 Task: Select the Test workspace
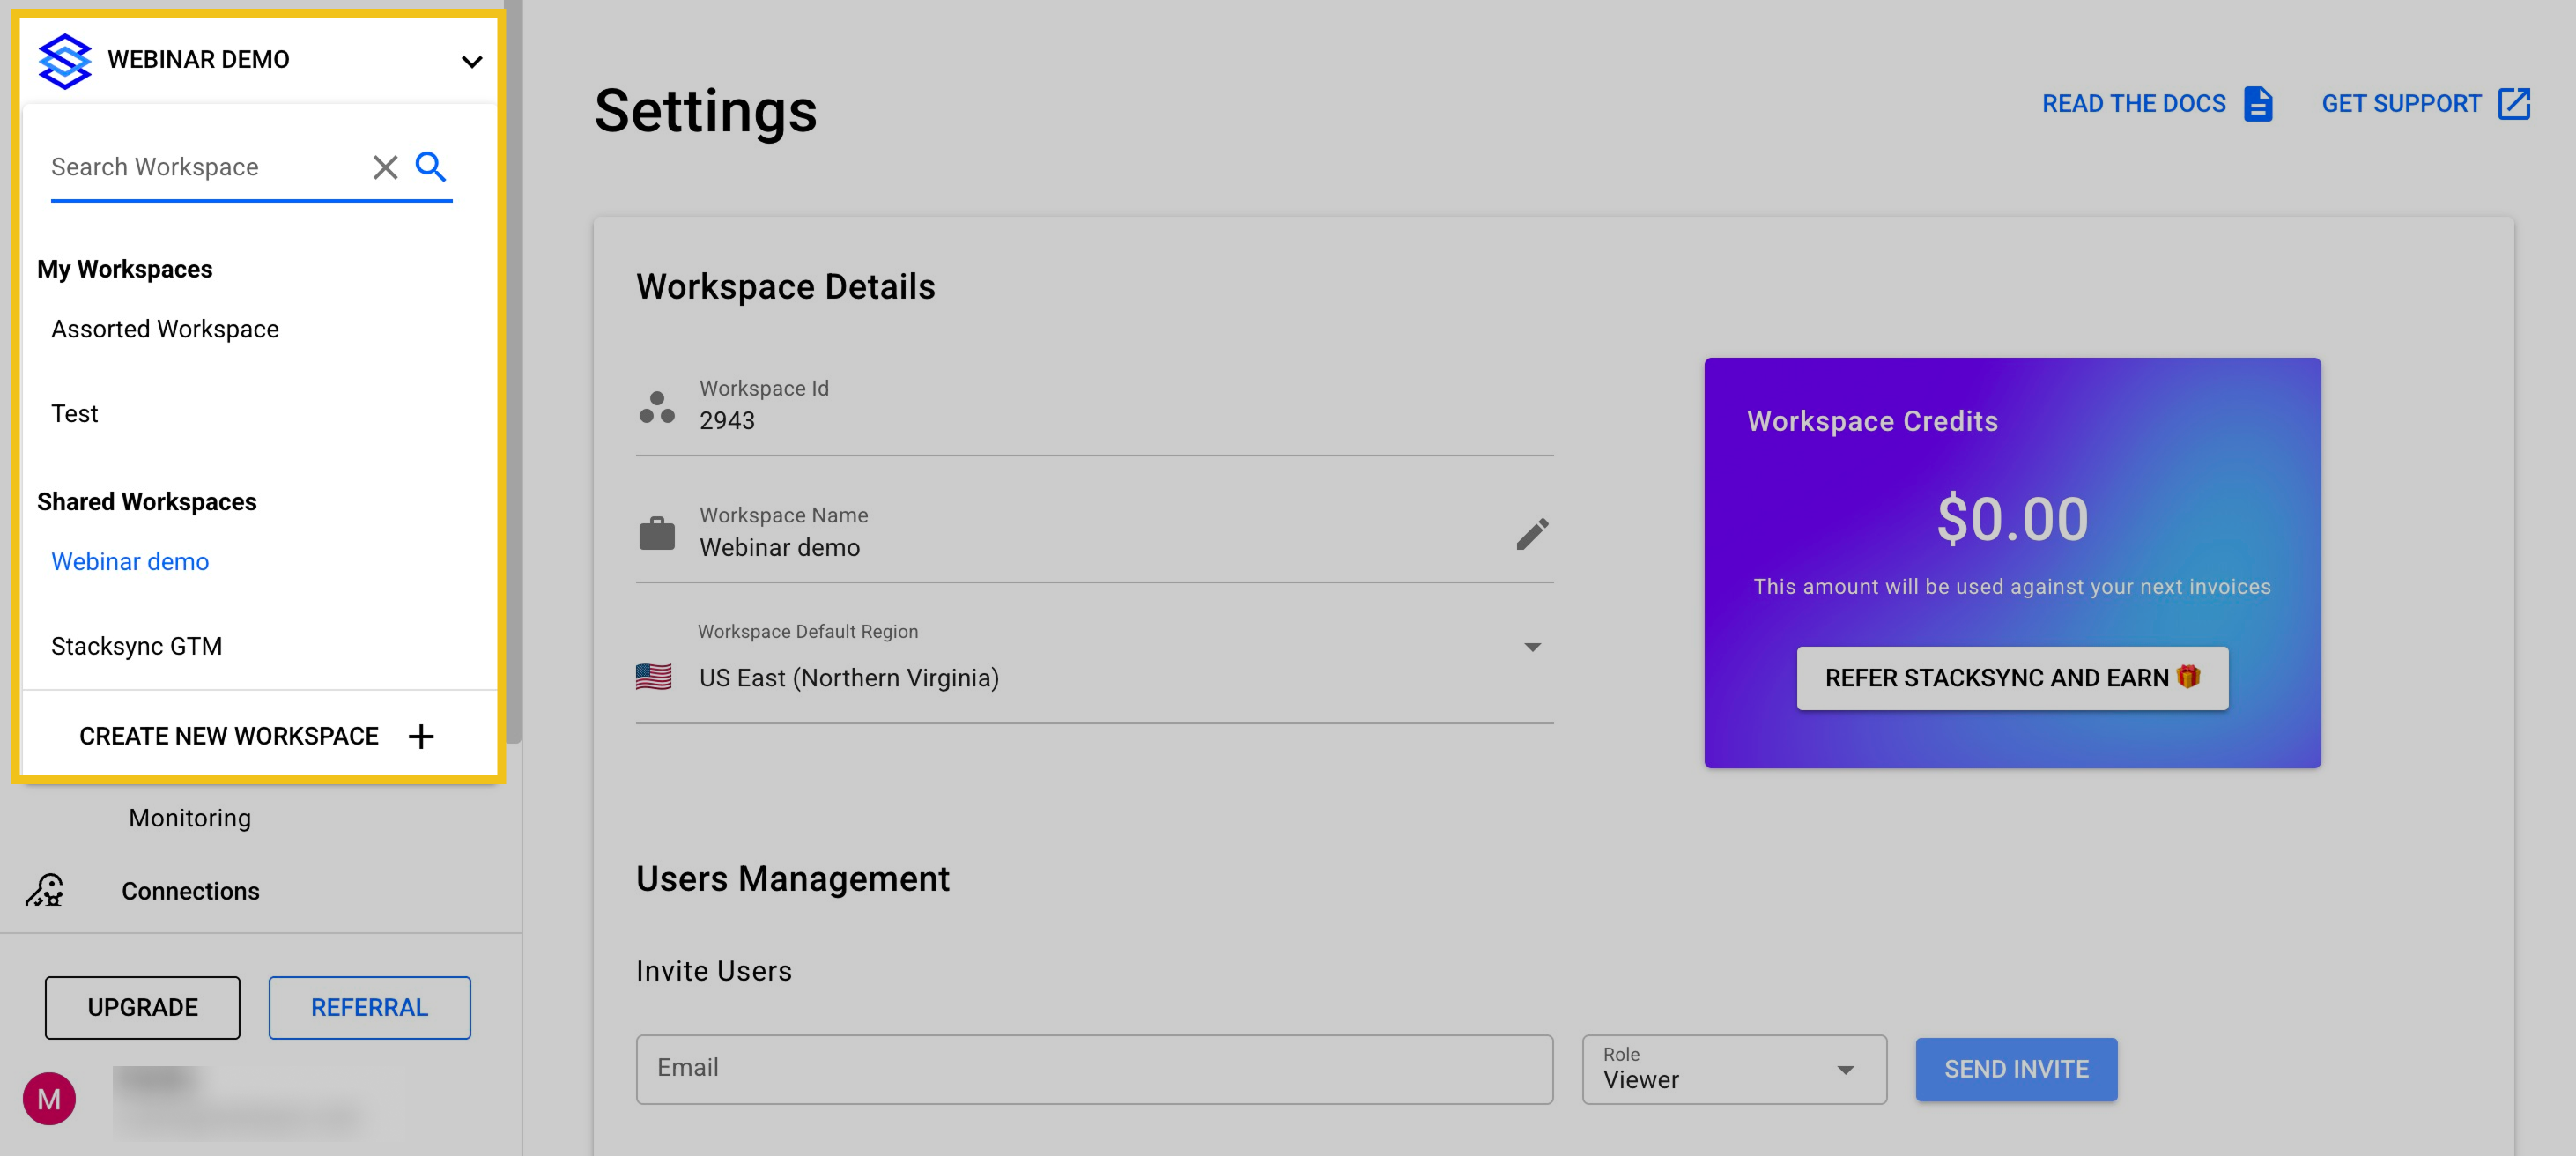[75, 414]
